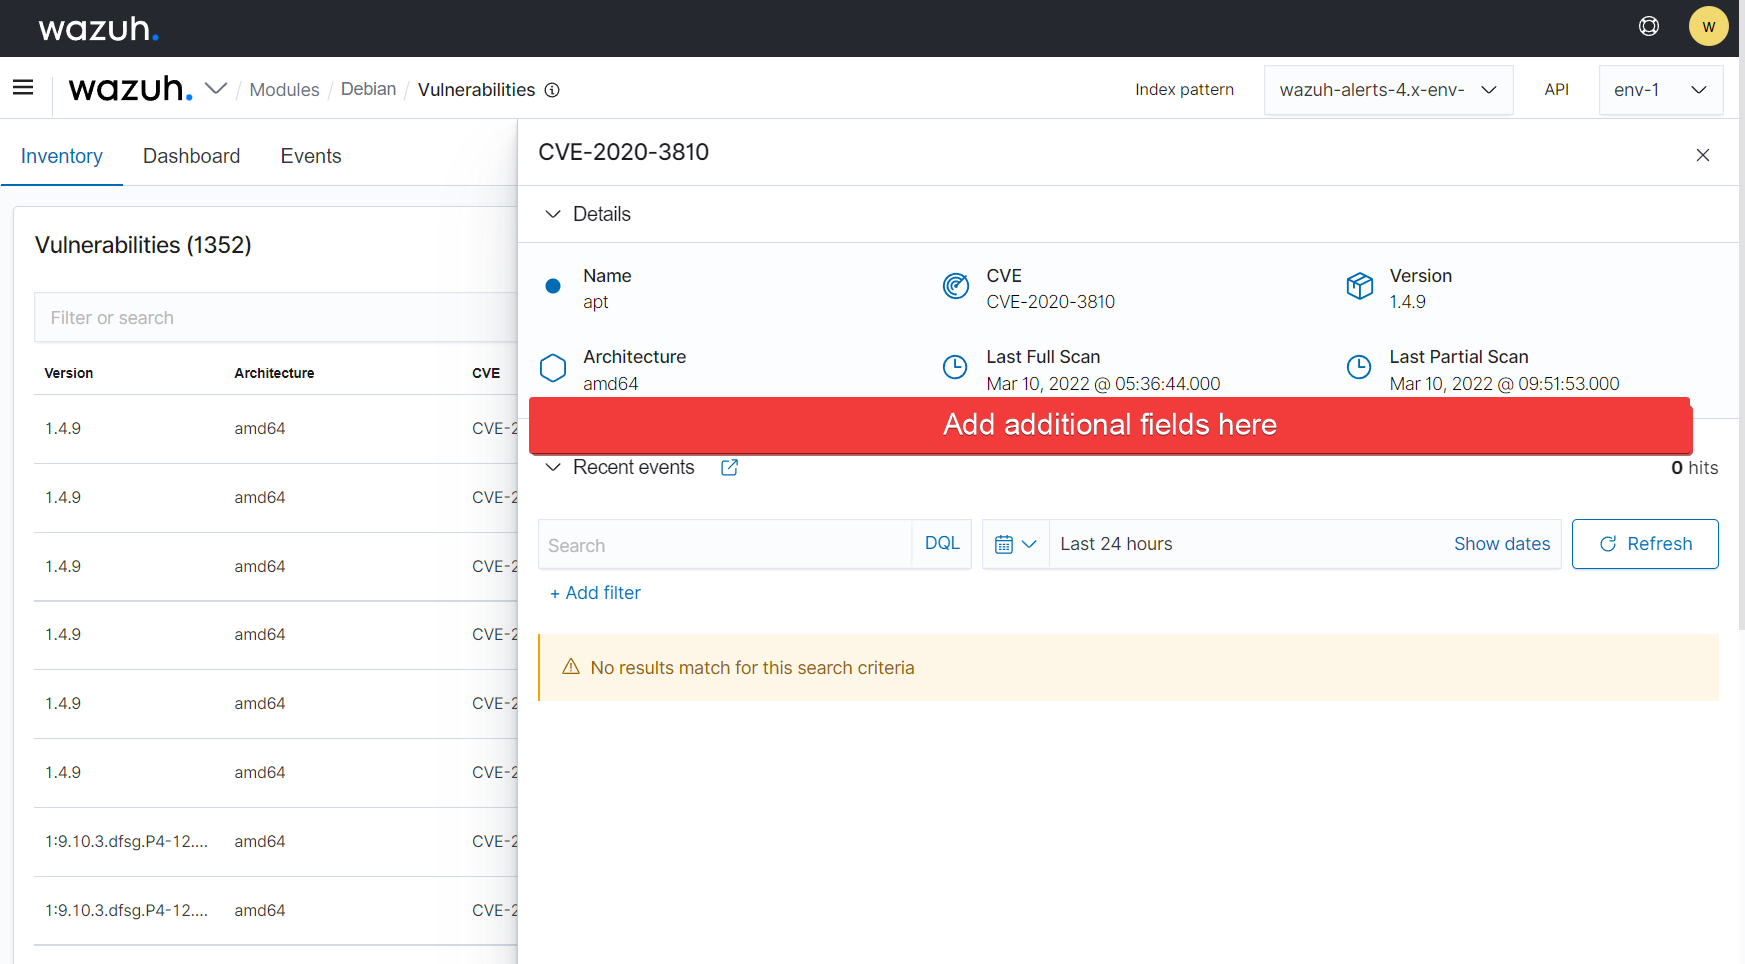Open the env-1 API selector dropdown

[1661, 89]
